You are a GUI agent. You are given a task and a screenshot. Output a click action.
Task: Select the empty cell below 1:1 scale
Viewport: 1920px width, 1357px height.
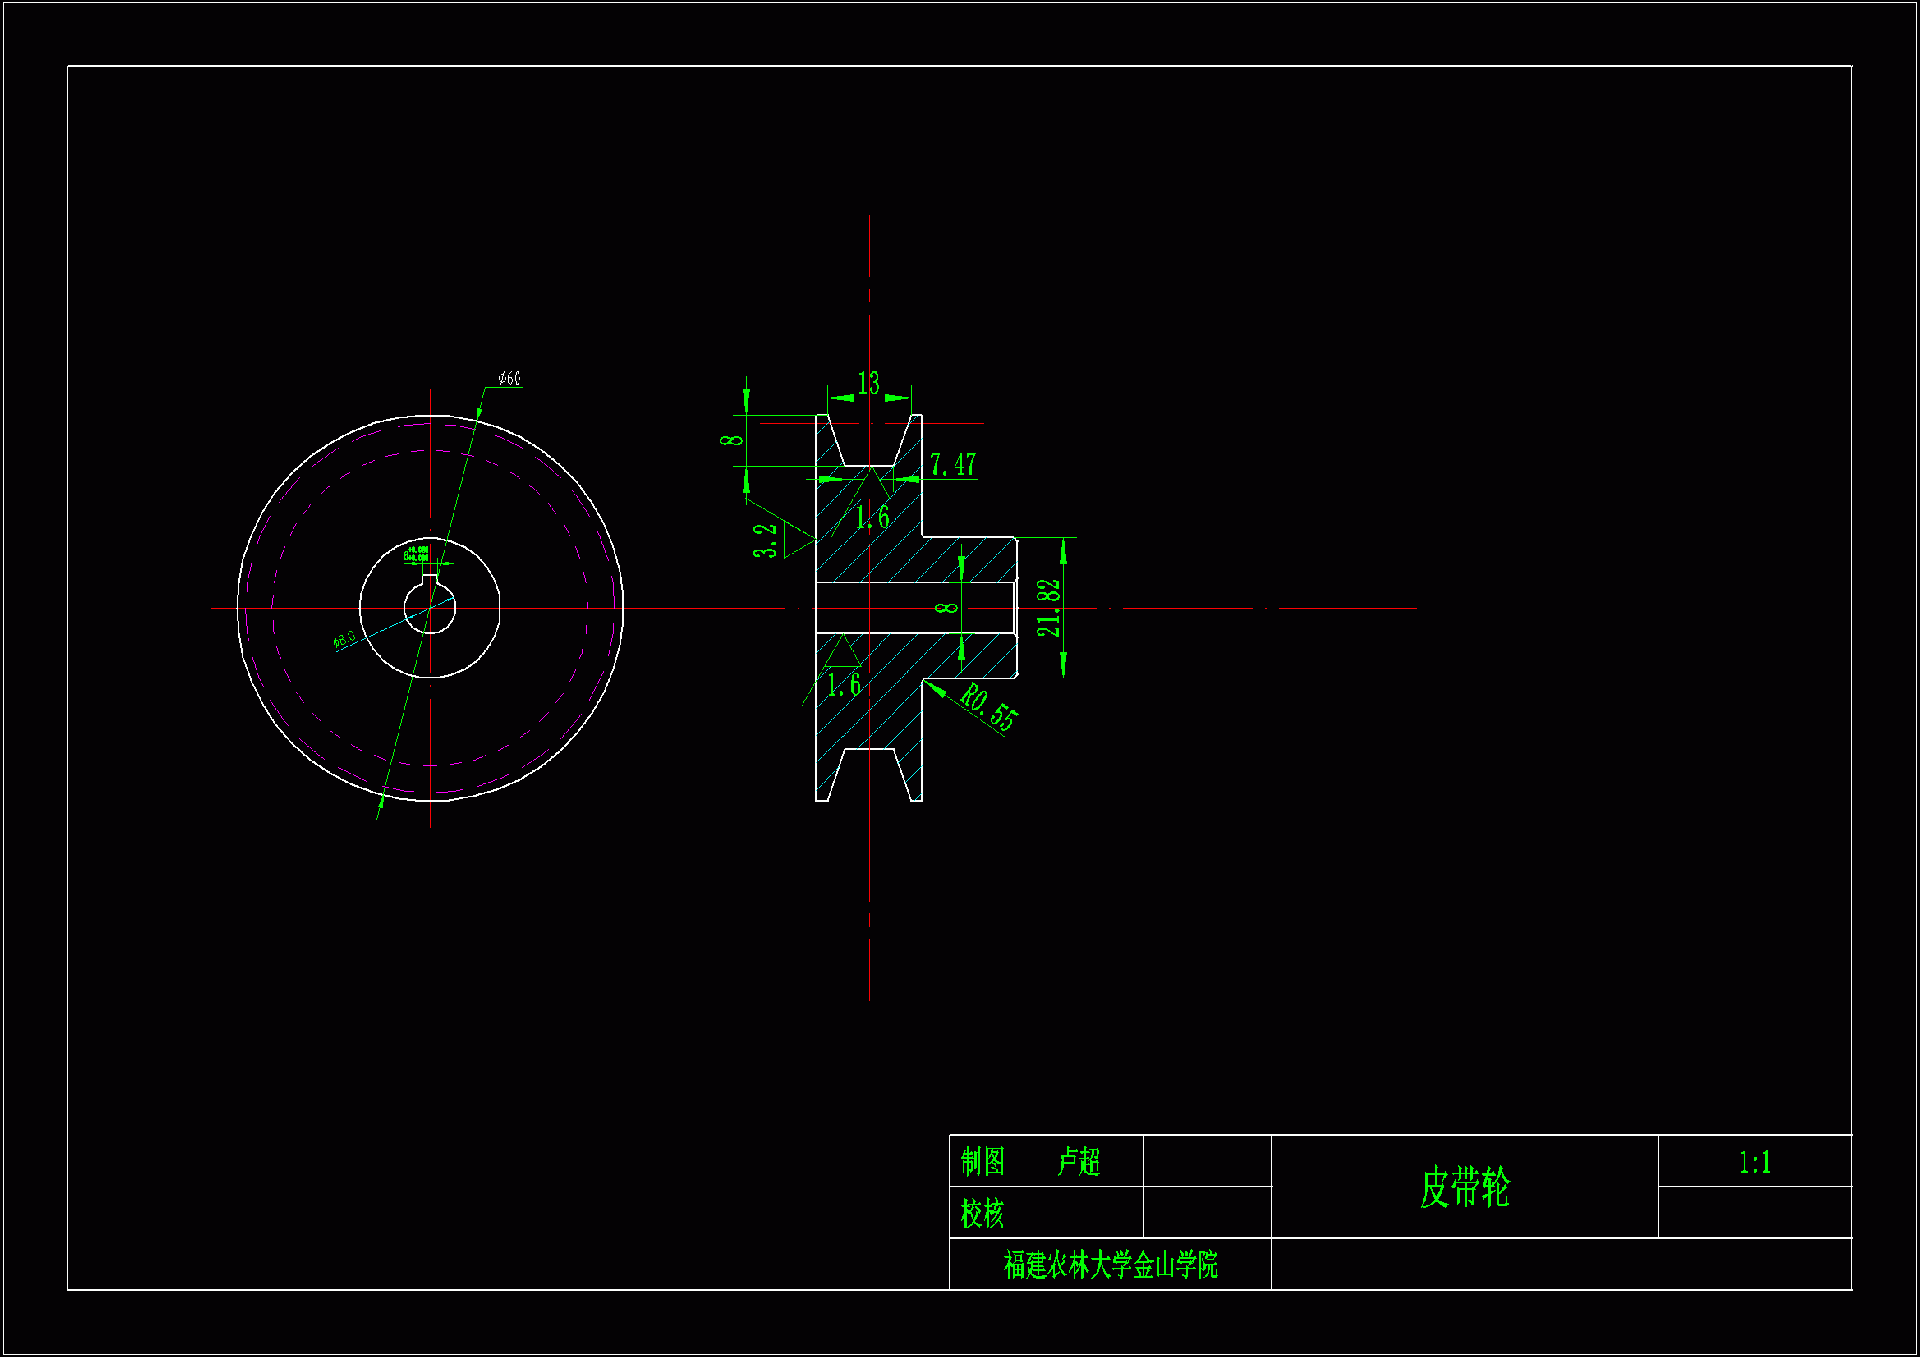point(1754,1212)
